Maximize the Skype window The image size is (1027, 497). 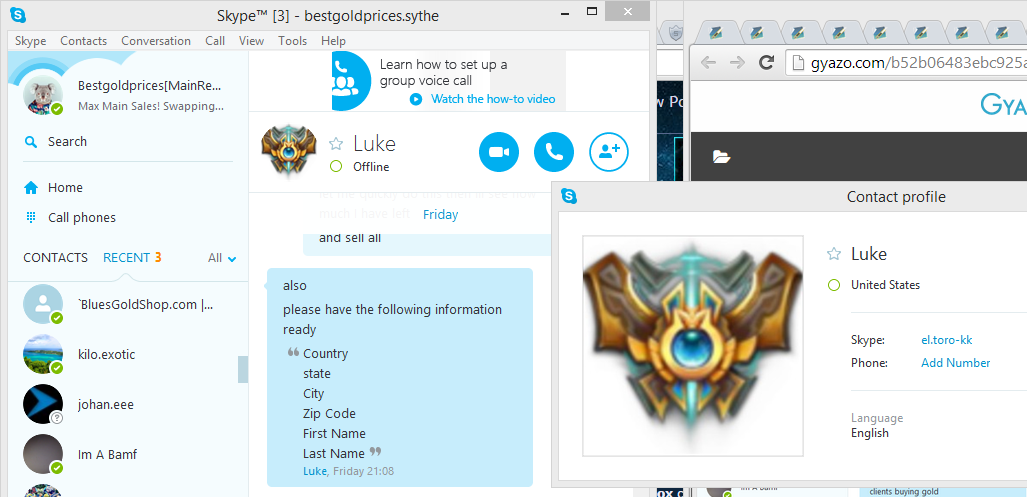click(x=591, y=12)
